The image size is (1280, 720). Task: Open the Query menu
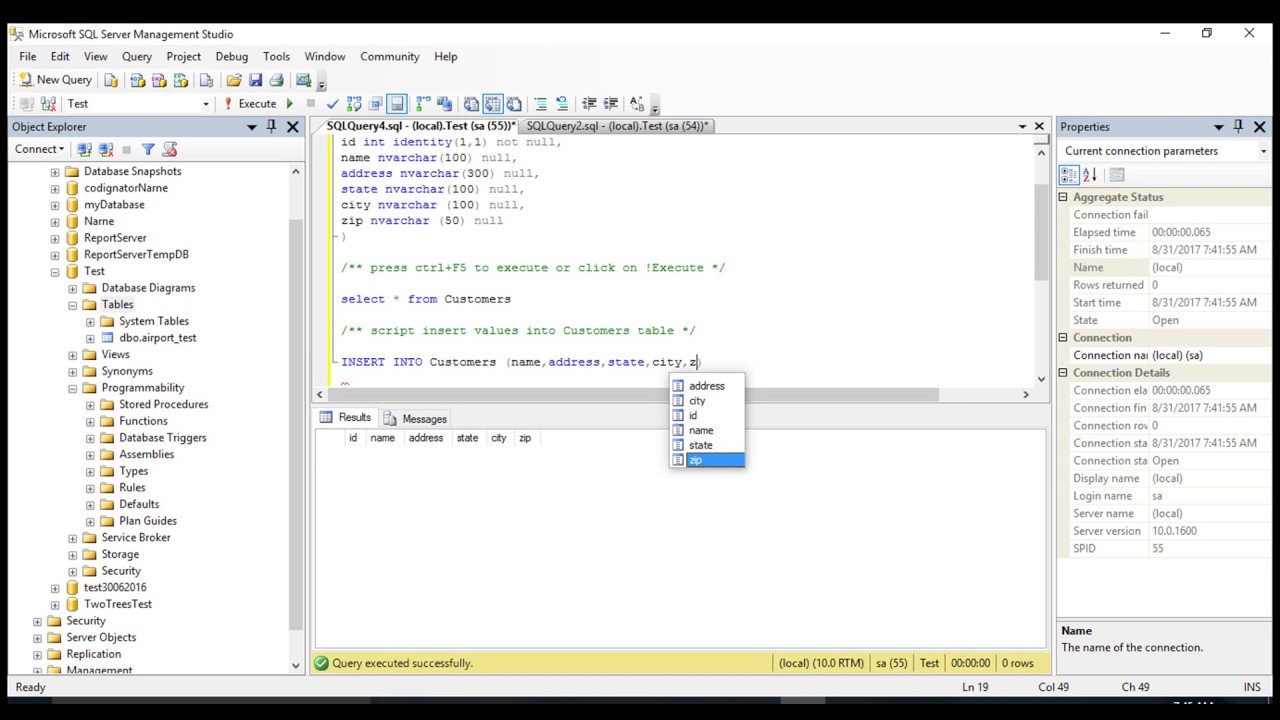tap(137, 57)
